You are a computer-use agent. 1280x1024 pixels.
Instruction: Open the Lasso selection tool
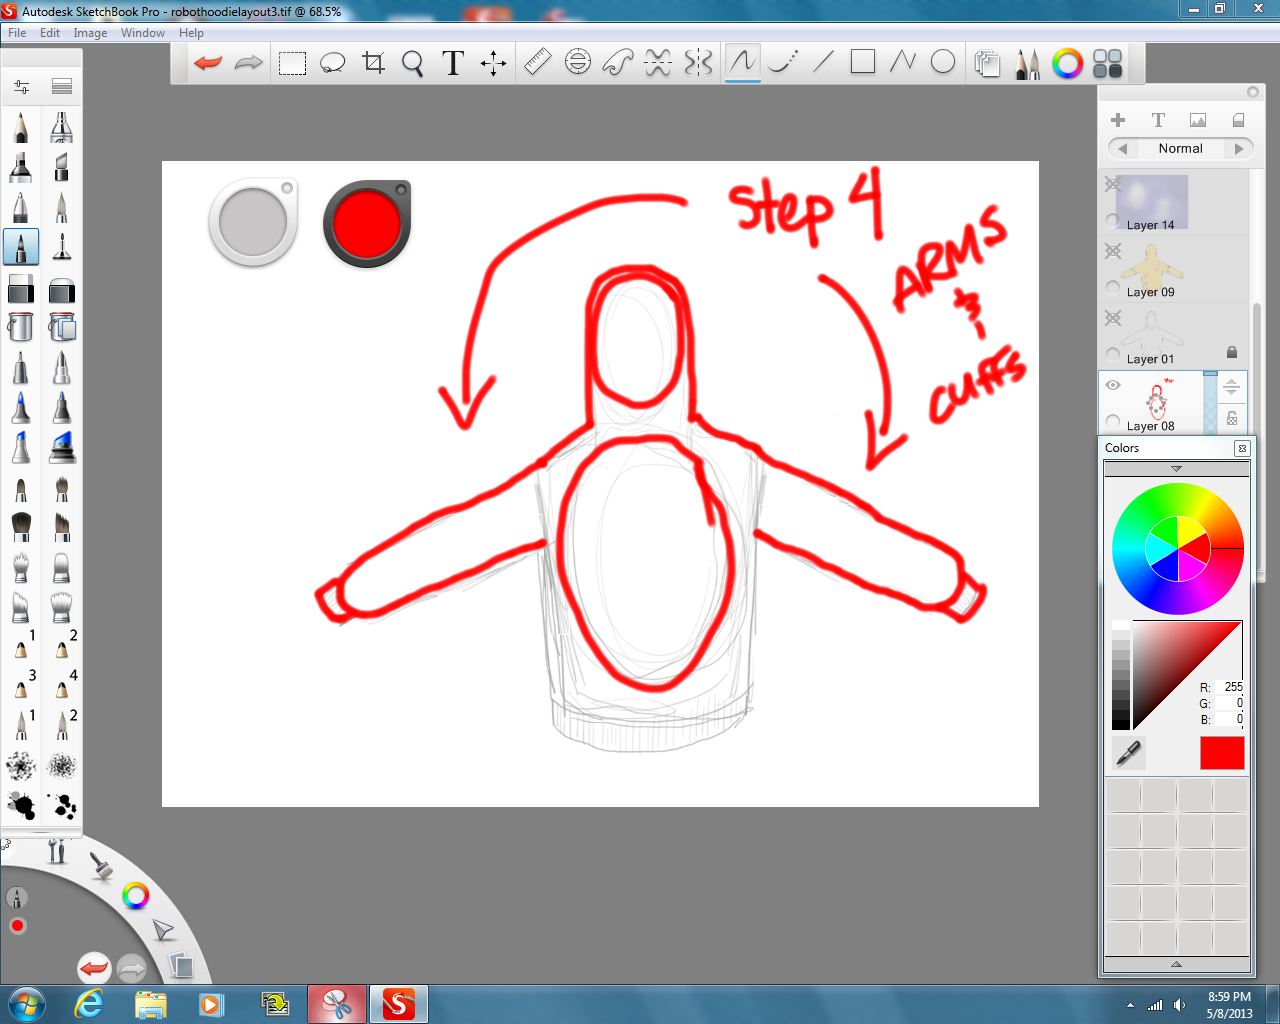[333, 62]
